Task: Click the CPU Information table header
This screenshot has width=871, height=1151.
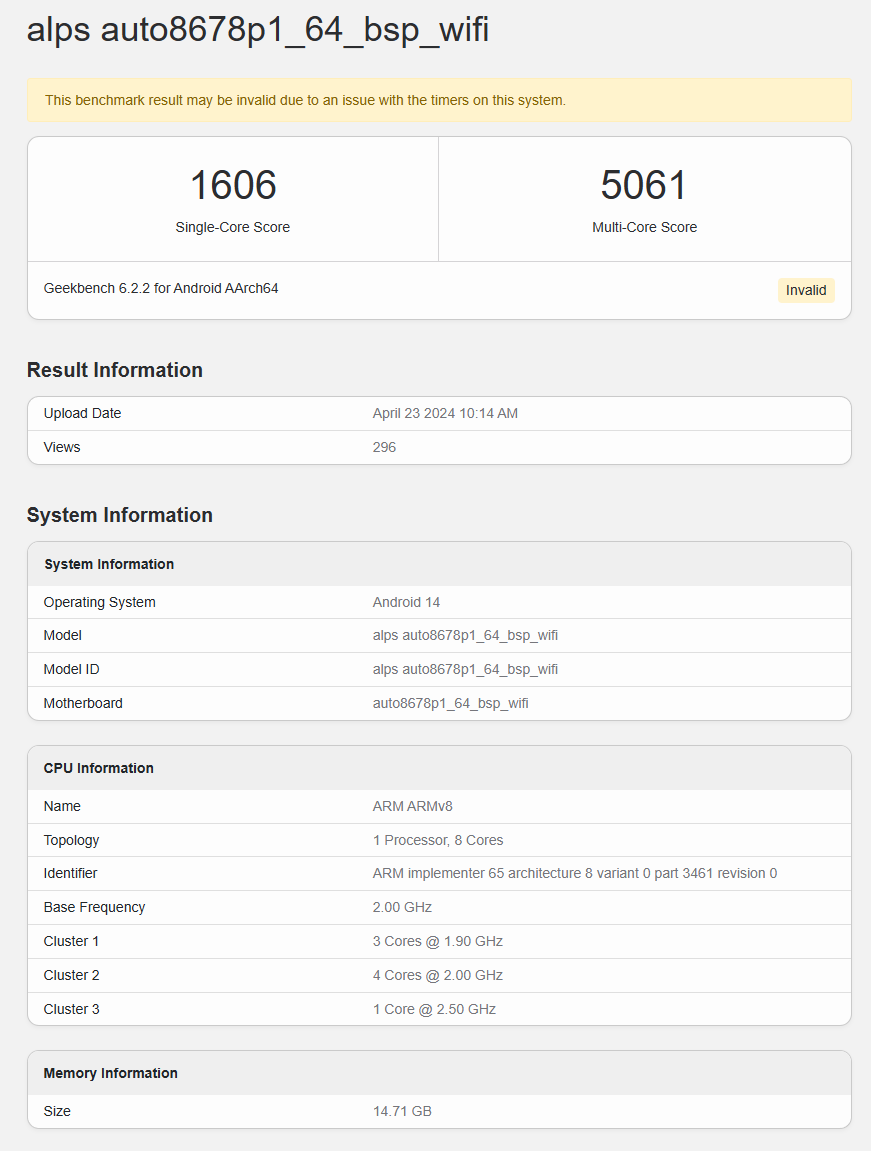Action: 98,768
